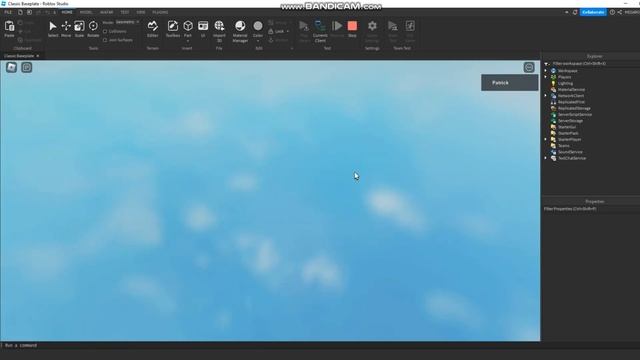Open the Part type dropdown arrow

tap(188, 41)
